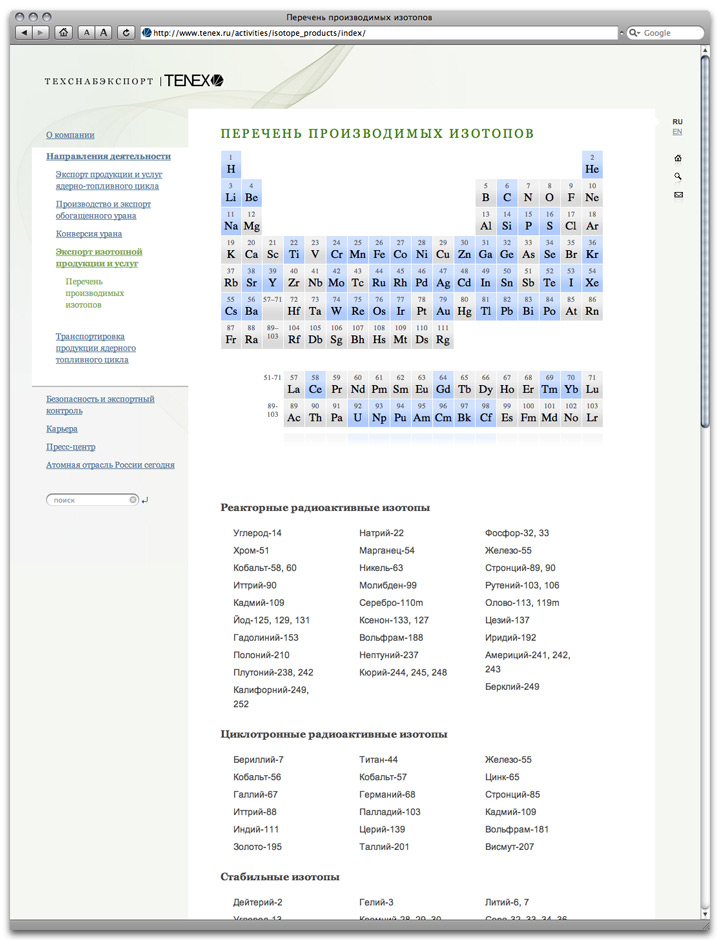720x940 pixels.
Task: Clear the site search field with the x icon
Action: pyautogui.click(x=133, y=499)
